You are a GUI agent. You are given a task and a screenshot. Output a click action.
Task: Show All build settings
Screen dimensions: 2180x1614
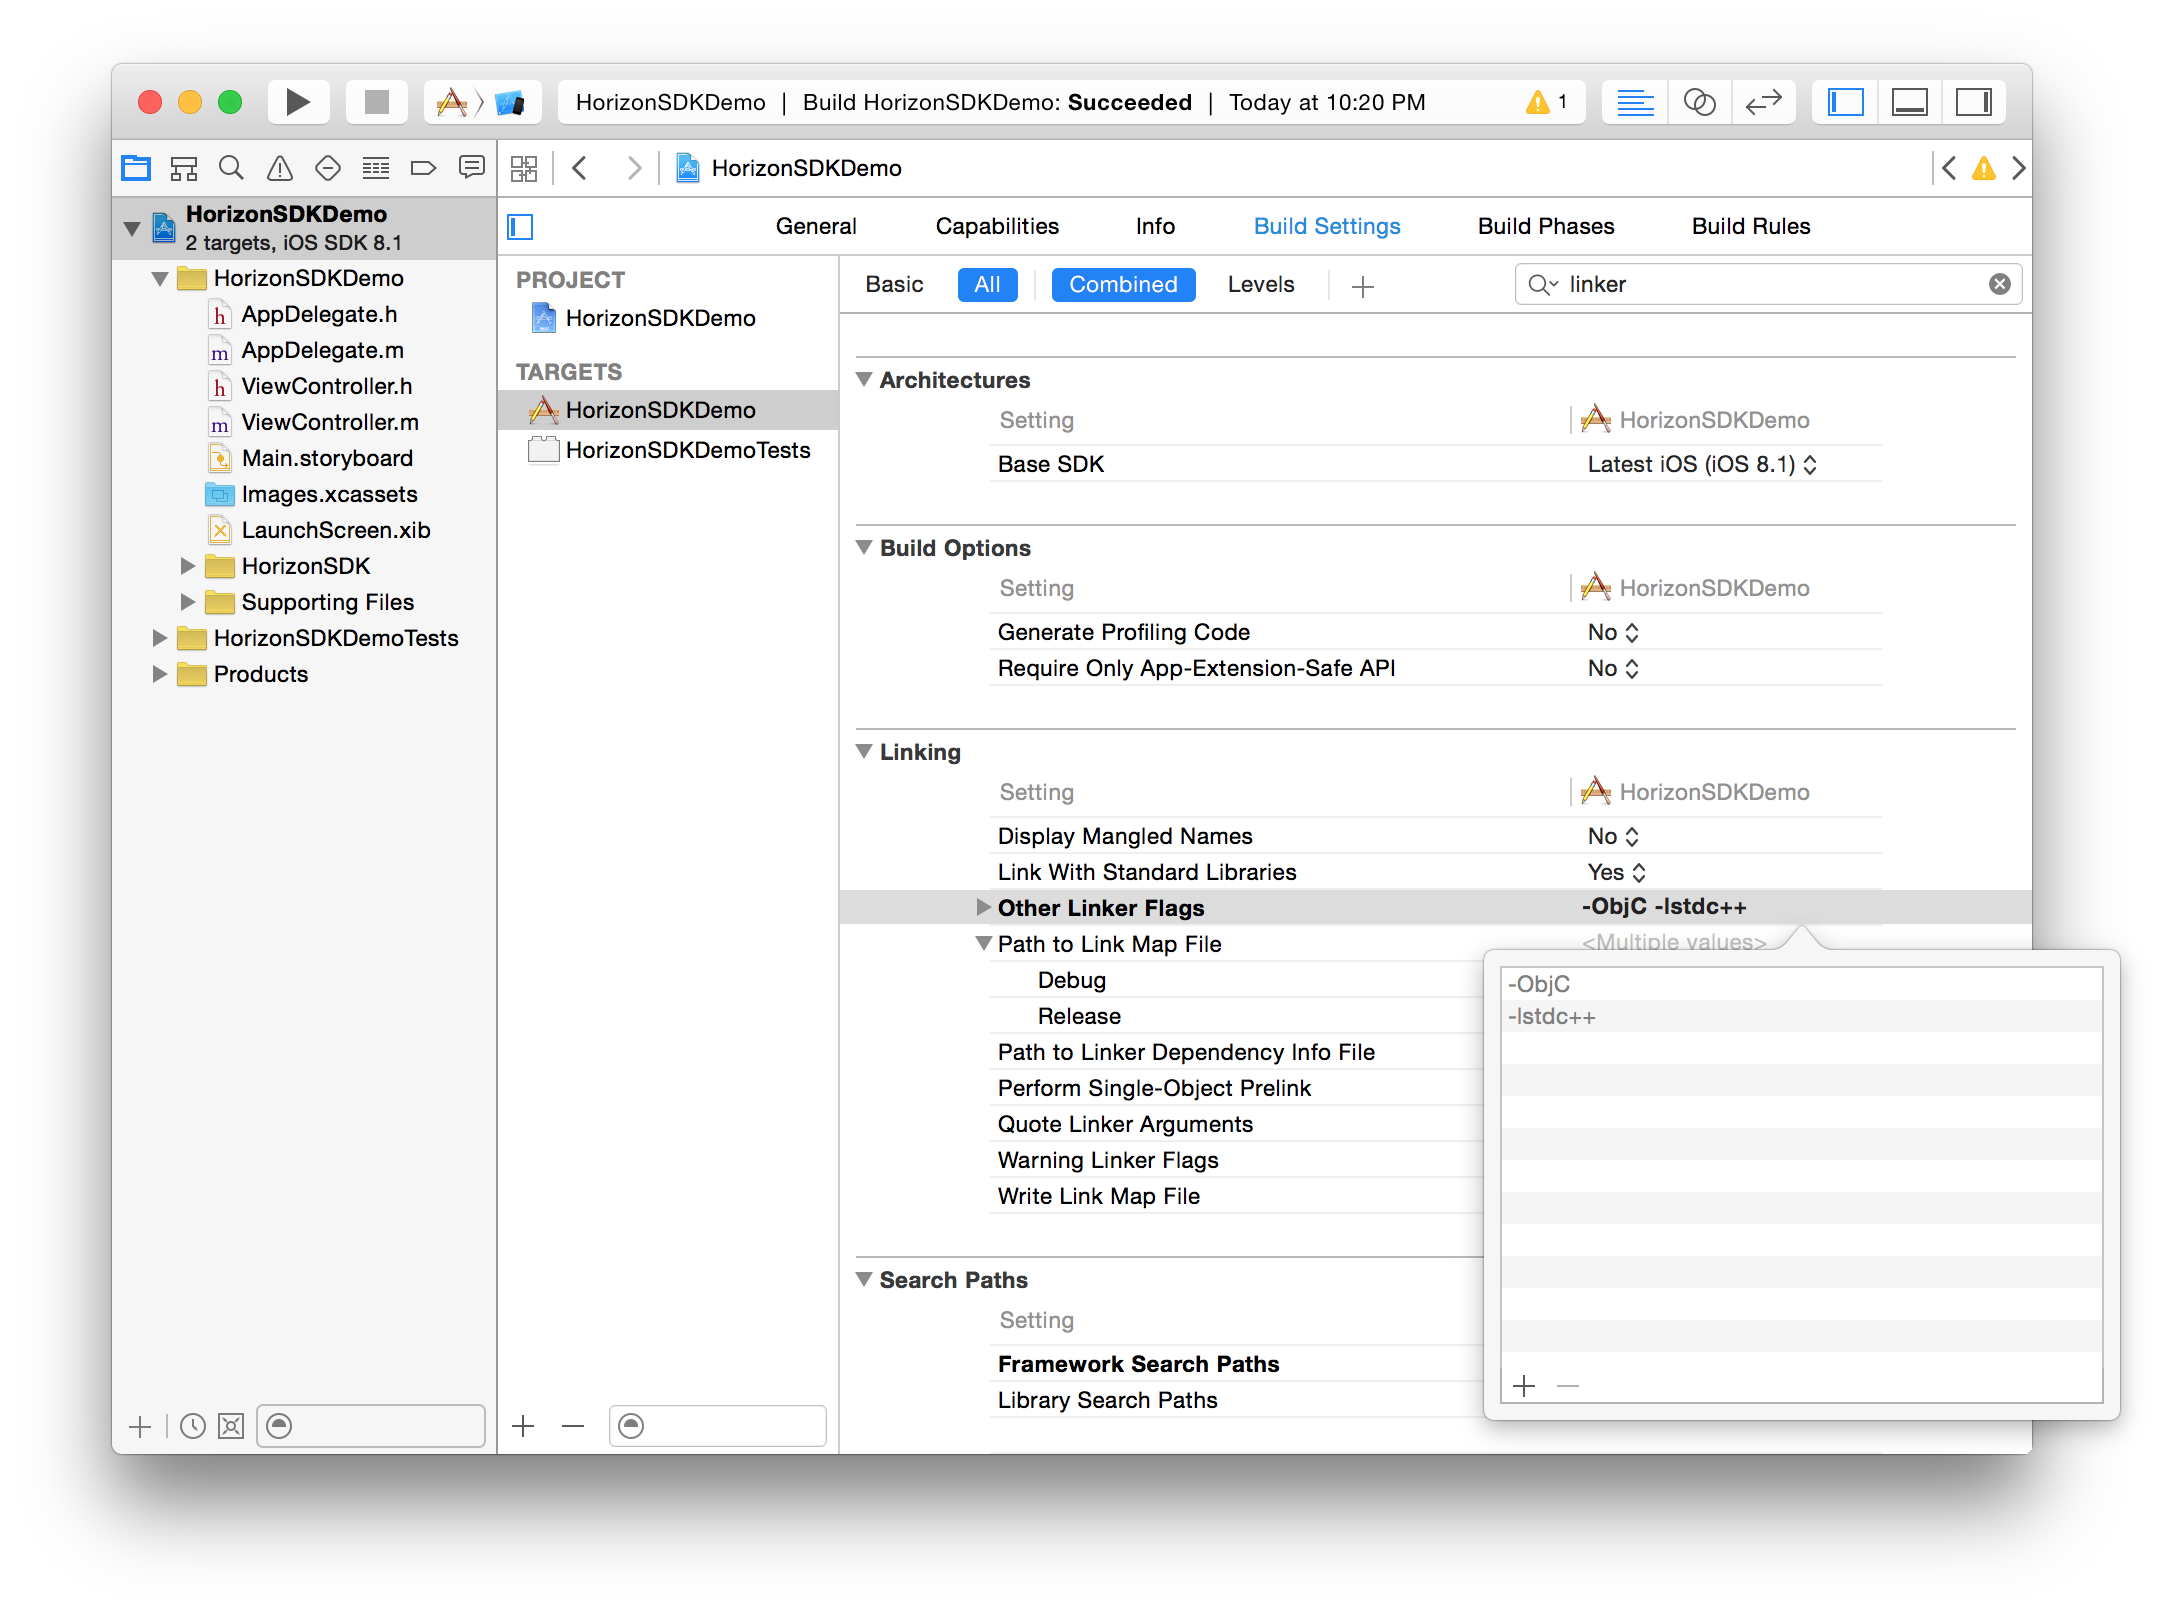tap(987, 285)
